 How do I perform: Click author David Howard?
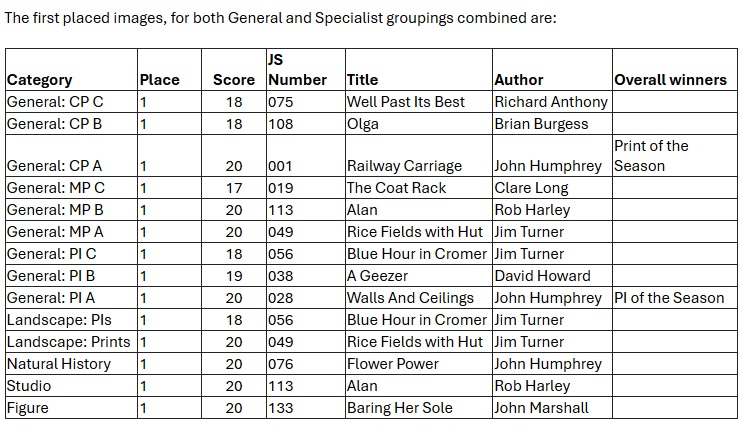point(542,276)
